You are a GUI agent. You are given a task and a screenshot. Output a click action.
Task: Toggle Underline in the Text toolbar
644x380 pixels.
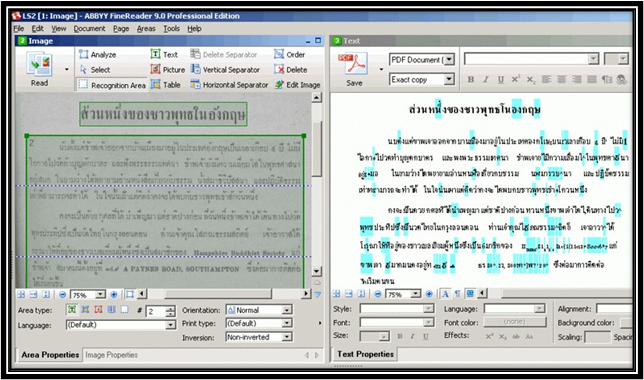501,80
